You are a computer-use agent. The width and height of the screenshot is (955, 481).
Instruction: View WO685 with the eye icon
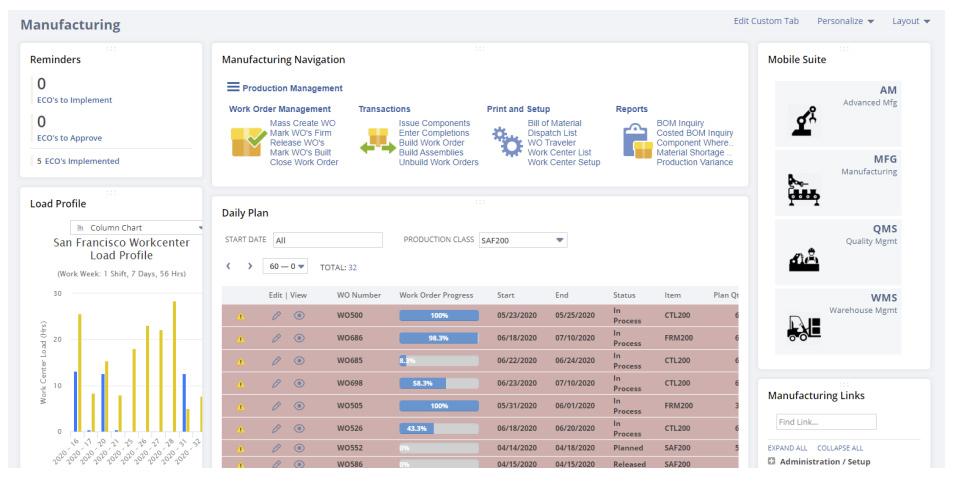[299, 360]
